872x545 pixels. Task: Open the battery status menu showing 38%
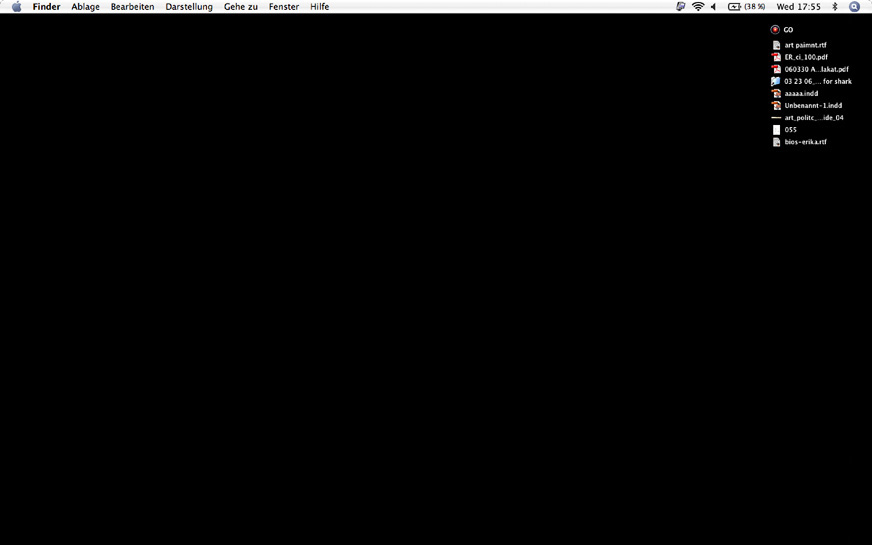746,7
